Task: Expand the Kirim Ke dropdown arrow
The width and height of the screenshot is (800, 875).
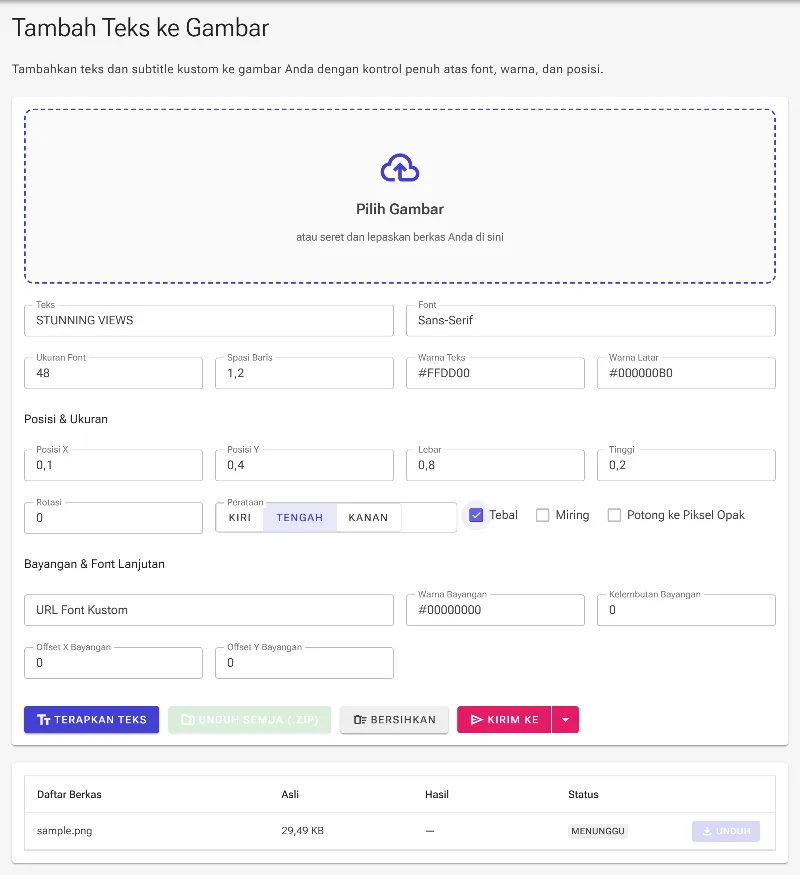Action: click(565, 720)
